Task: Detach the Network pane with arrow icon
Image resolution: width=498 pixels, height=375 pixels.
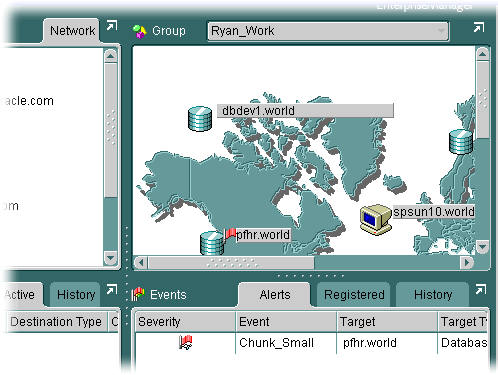Action: (112, 26)
